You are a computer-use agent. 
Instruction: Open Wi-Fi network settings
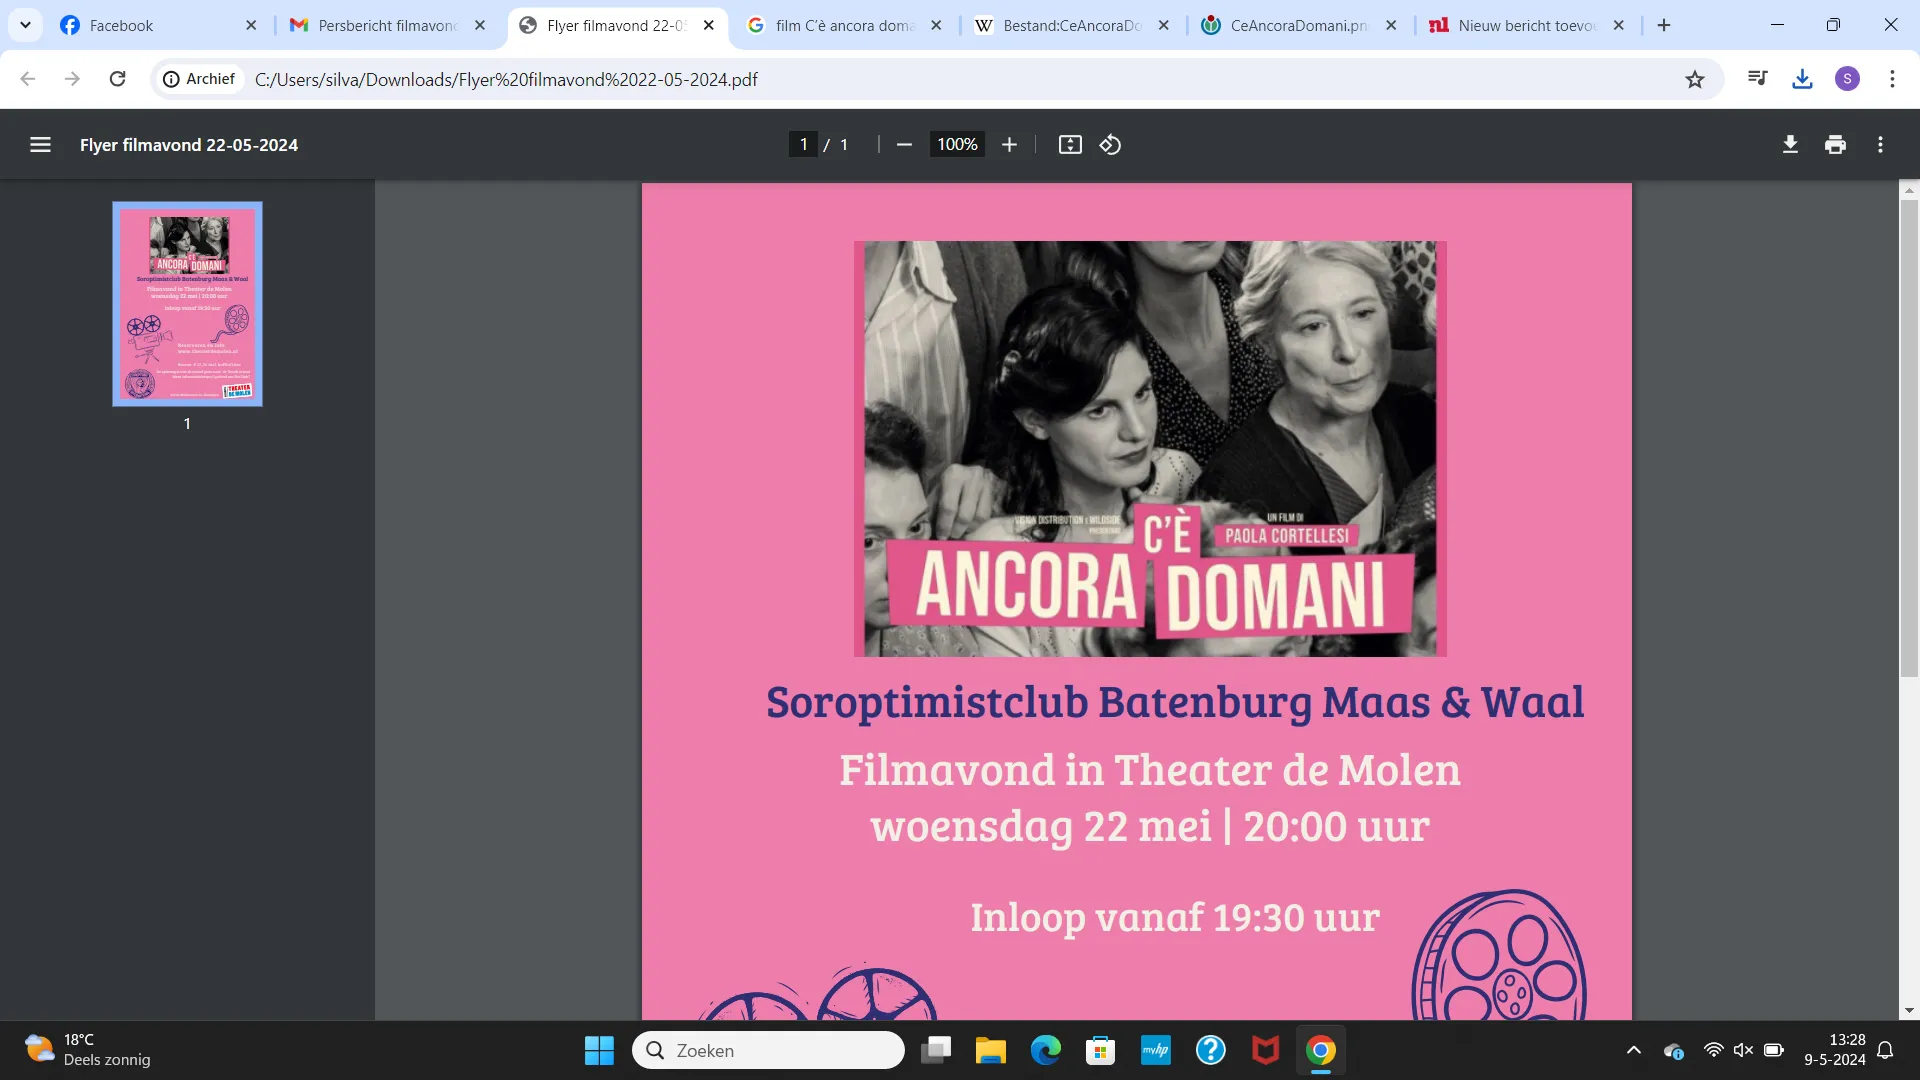point(1714,1050)
